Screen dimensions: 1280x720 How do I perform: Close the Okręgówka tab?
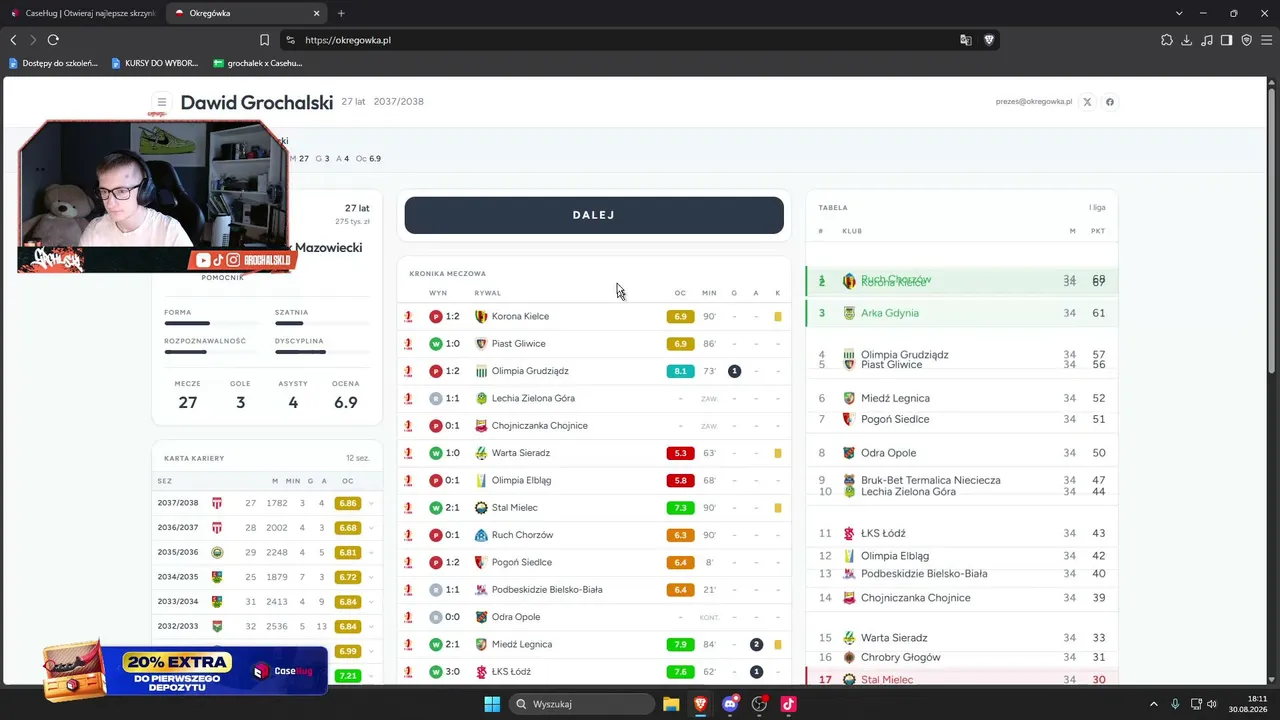[317, 13]
